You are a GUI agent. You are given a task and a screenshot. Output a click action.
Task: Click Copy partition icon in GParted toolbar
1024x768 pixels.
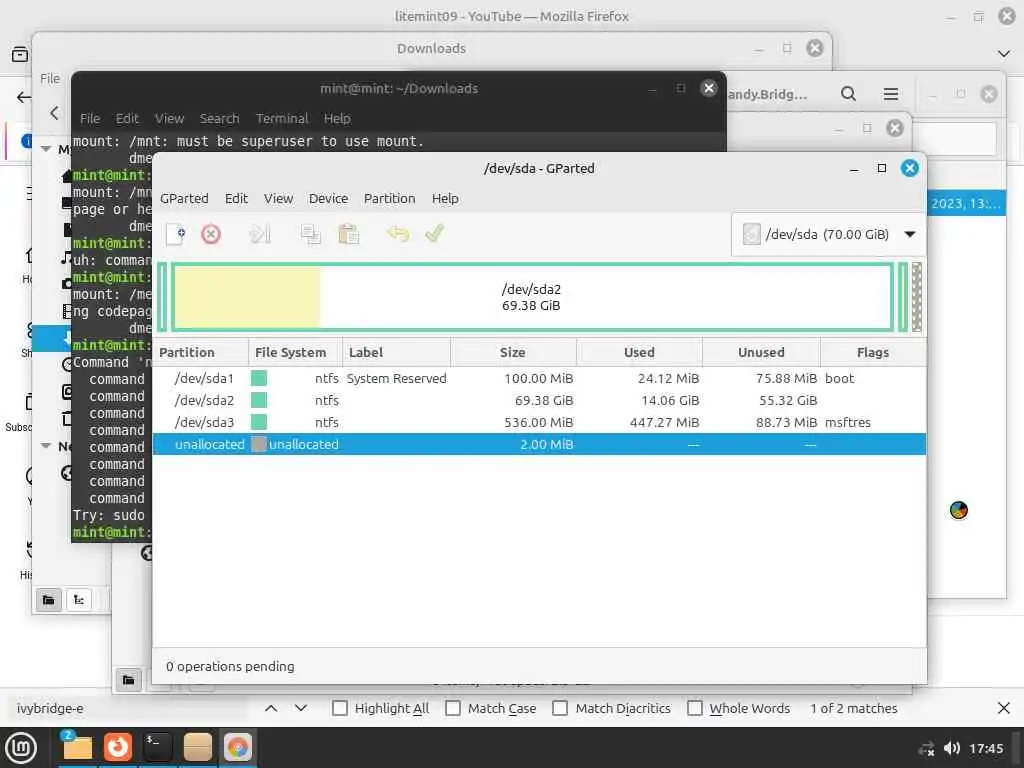coord(310,234)
